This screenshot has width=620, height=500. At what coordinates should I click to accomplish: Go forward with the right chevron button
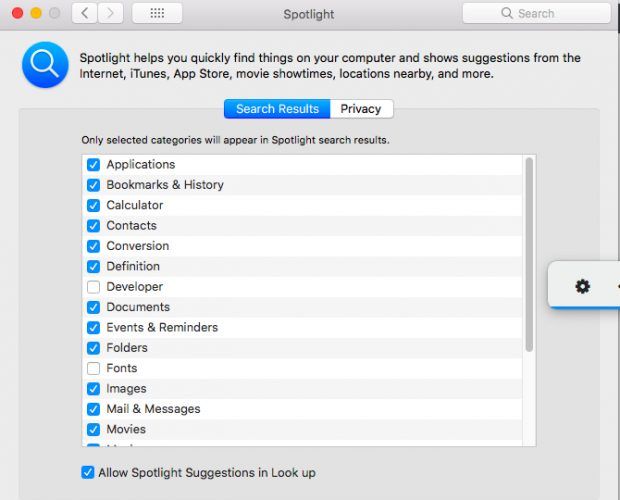coord(110,13)
